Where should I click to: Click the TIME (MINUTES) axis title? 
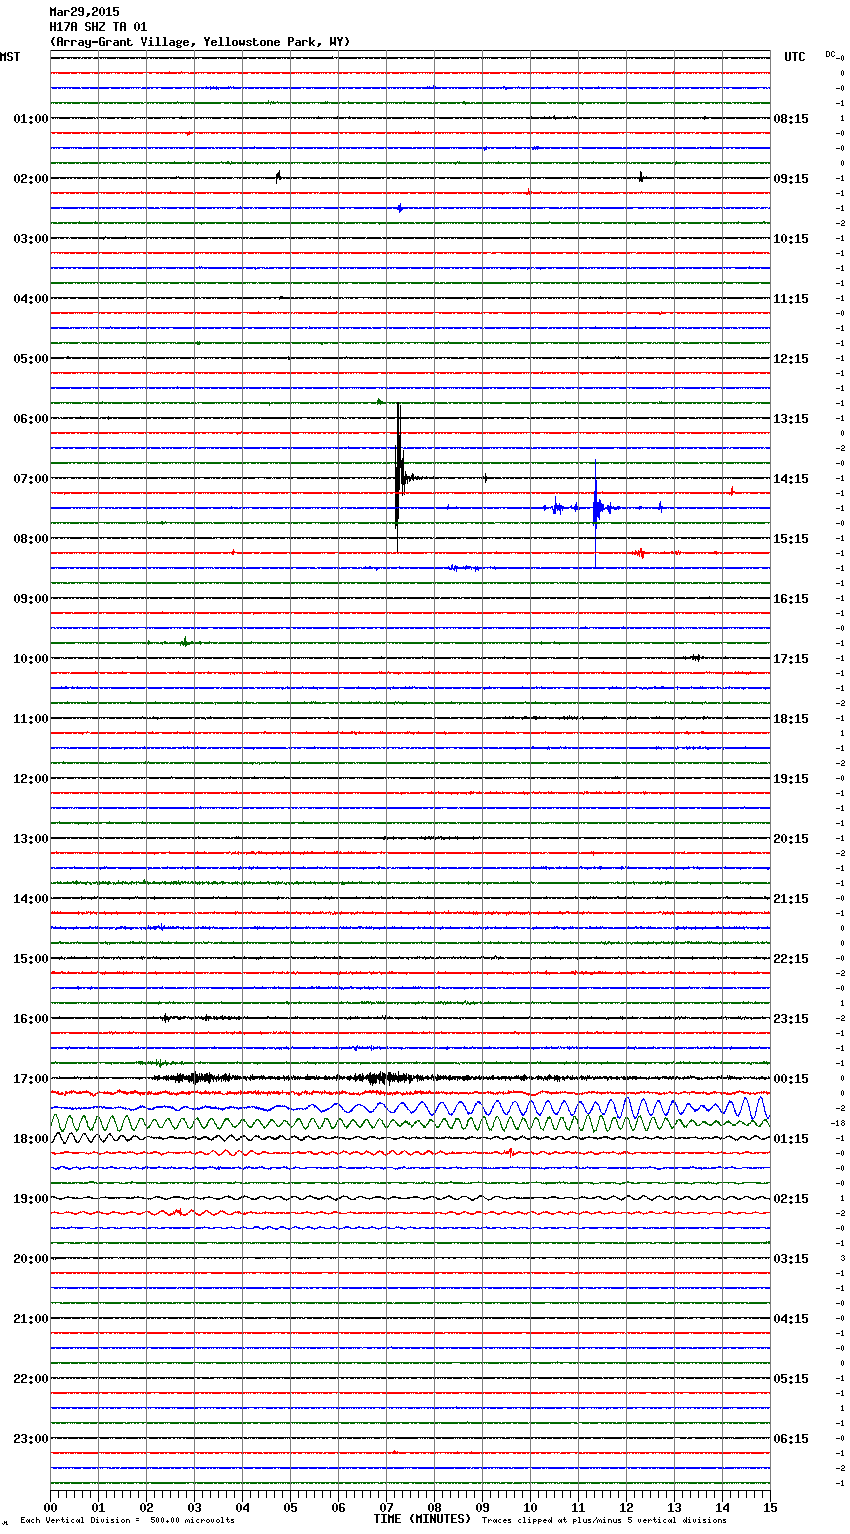point(421,1519)
